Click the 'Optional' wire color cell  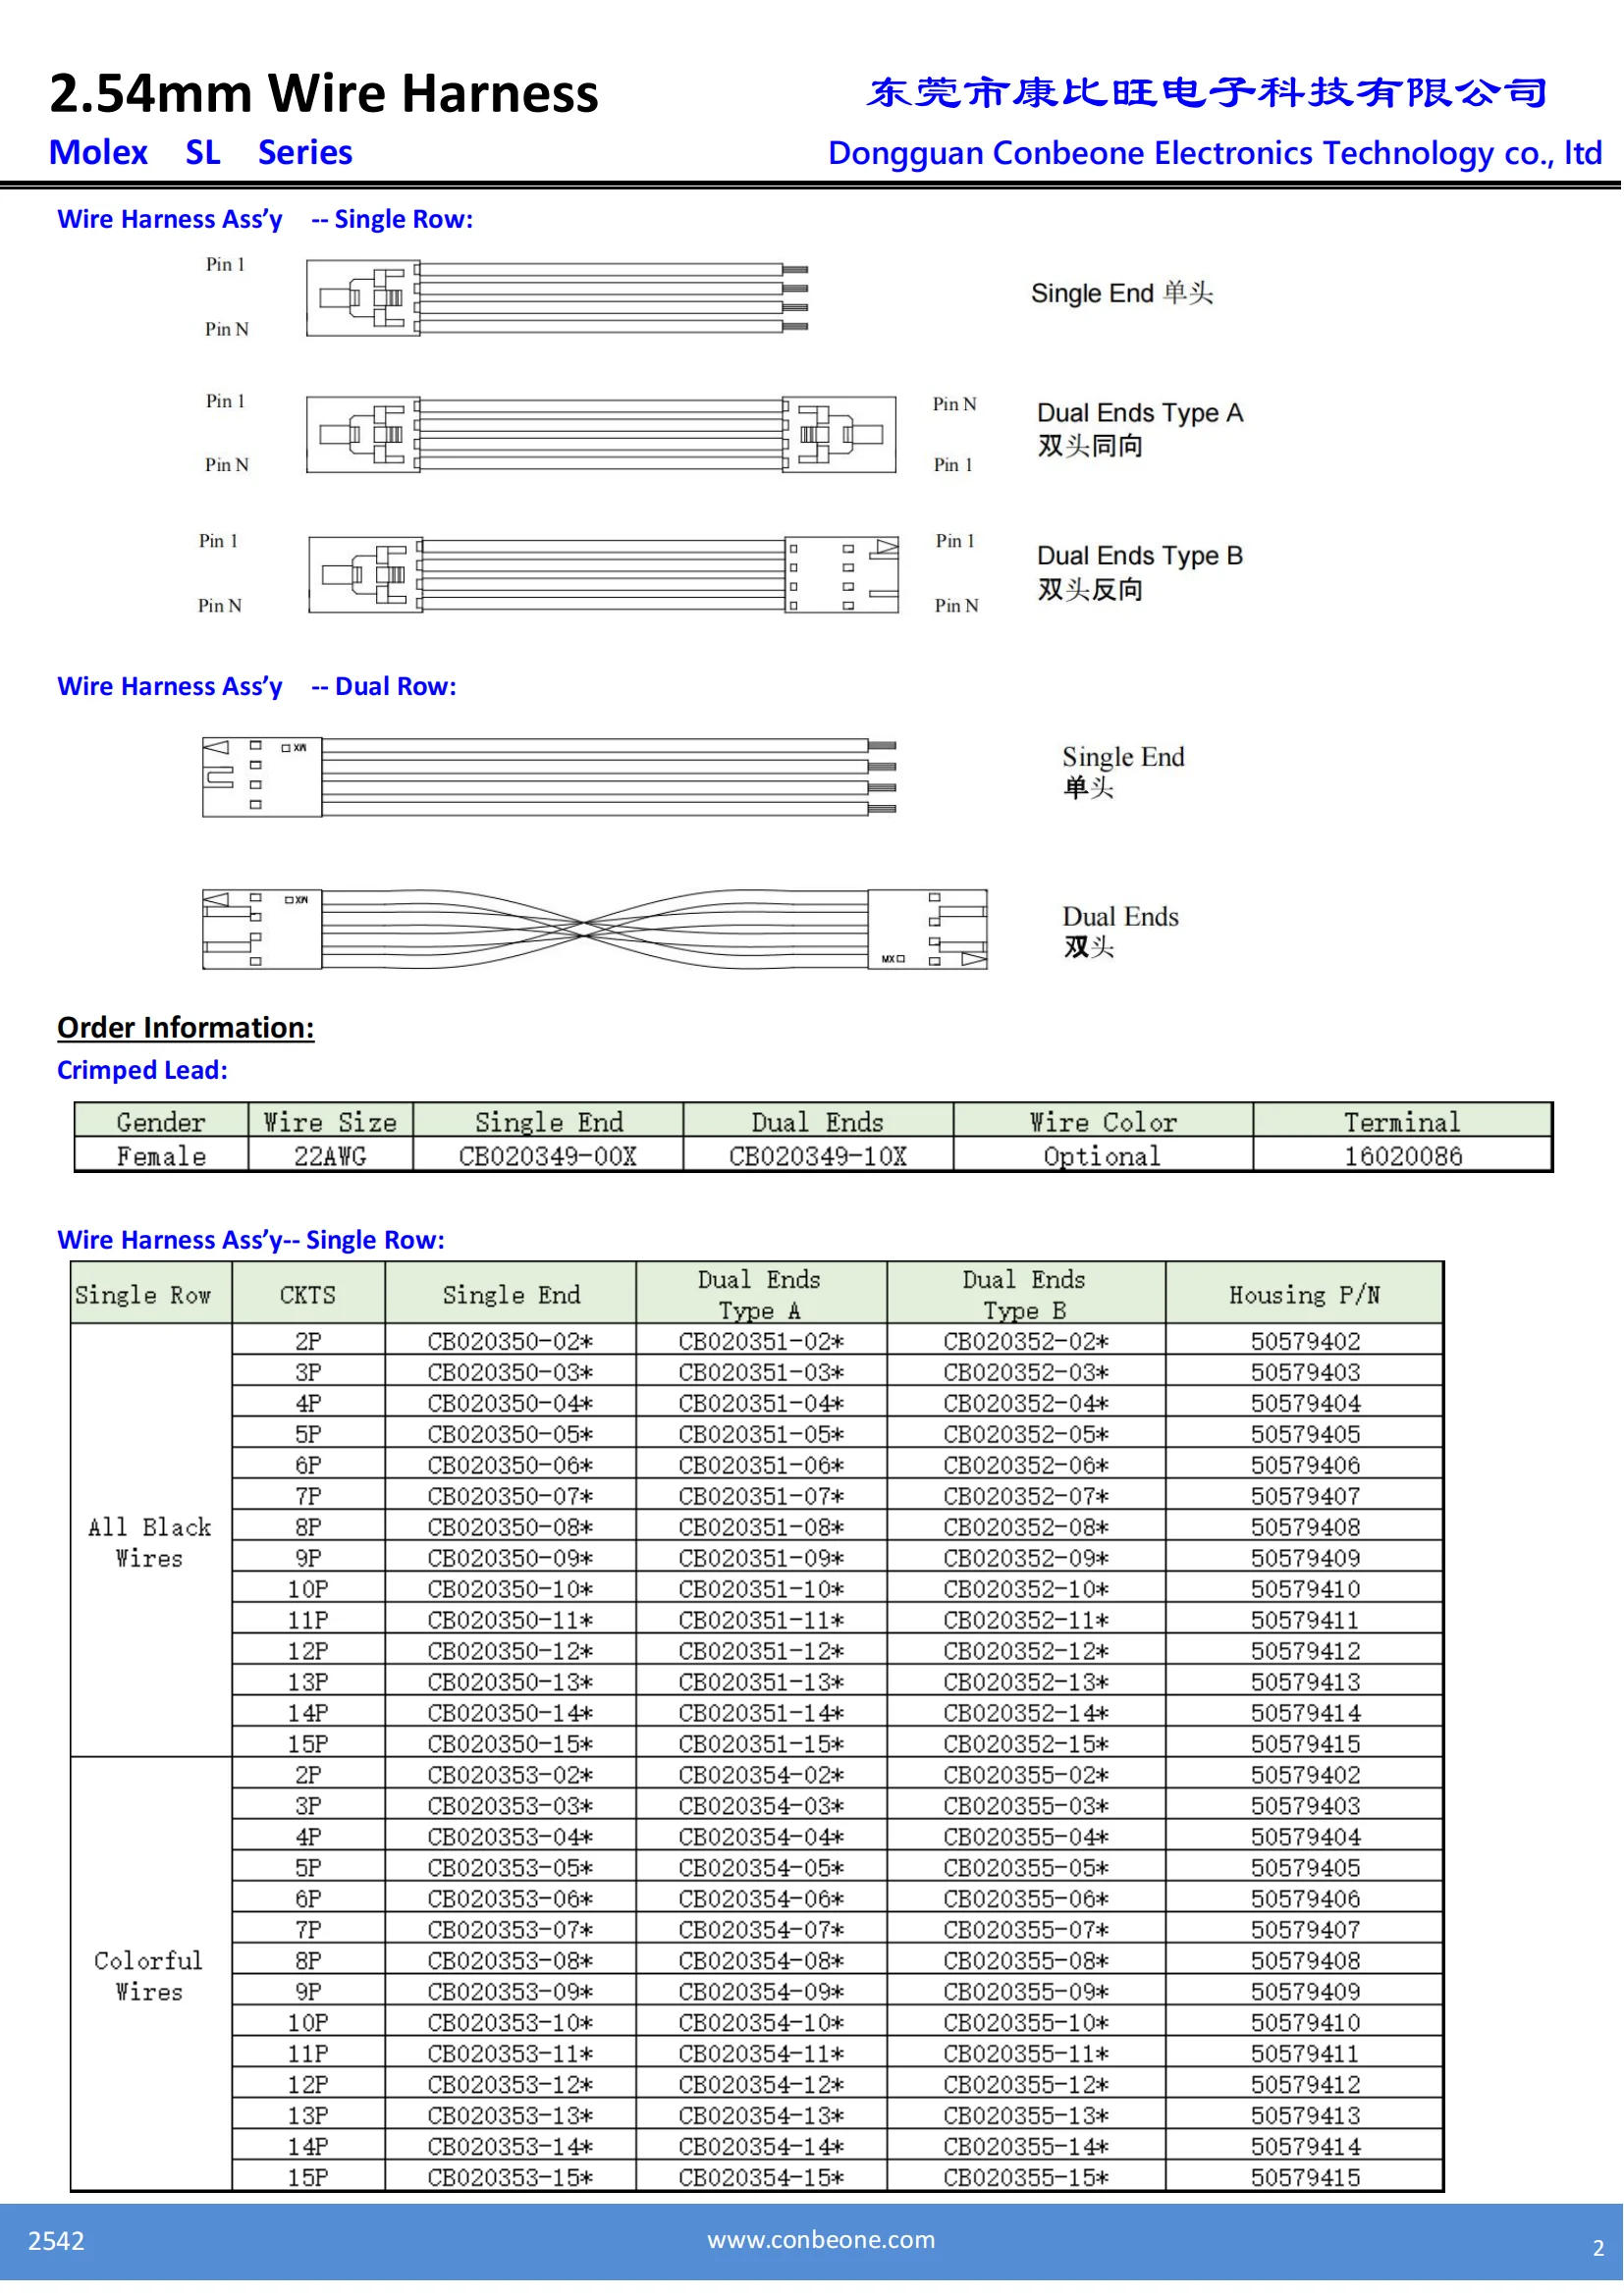point(1103,1157)
